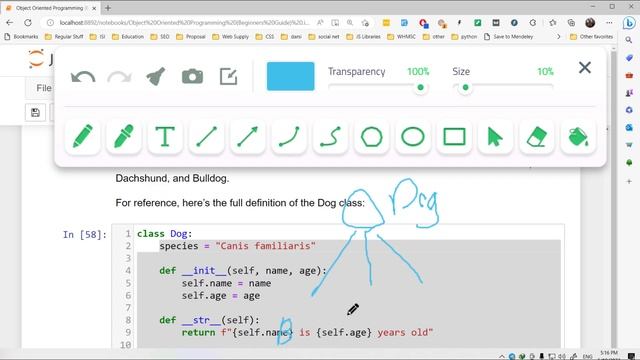This screenshot has height=360, width=640.
Task: Click the localhost address bar
Action: (184, 22)
